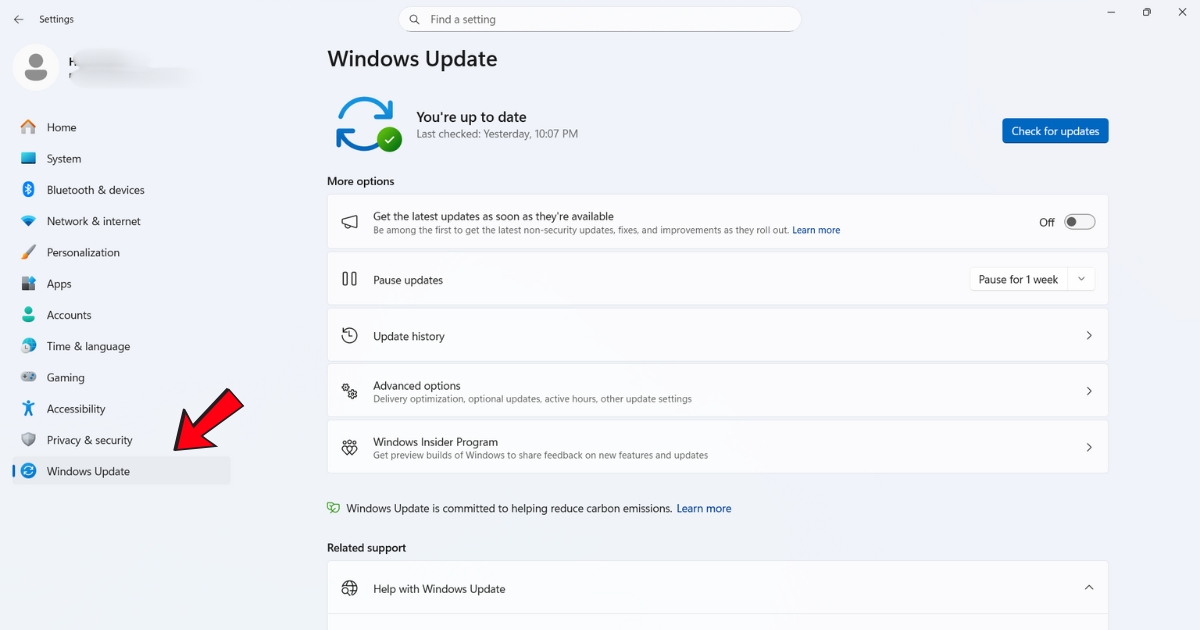Viewport: 1200px width, 630px height.
Task: Open Gaming settings via the Xbox icon
Action: click(x=28, y=377)
